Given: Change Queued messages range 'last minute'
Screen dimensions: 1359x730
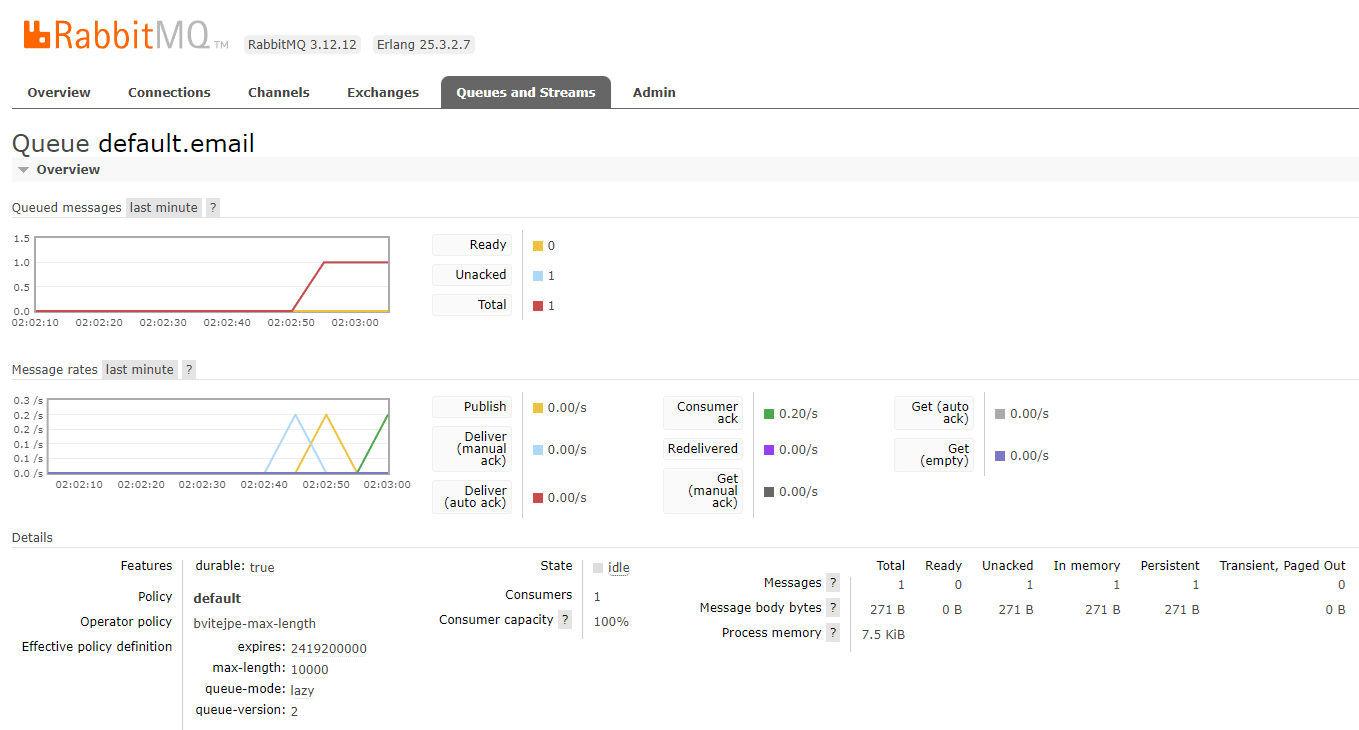Looking at the screenshot, I should 164,207.
